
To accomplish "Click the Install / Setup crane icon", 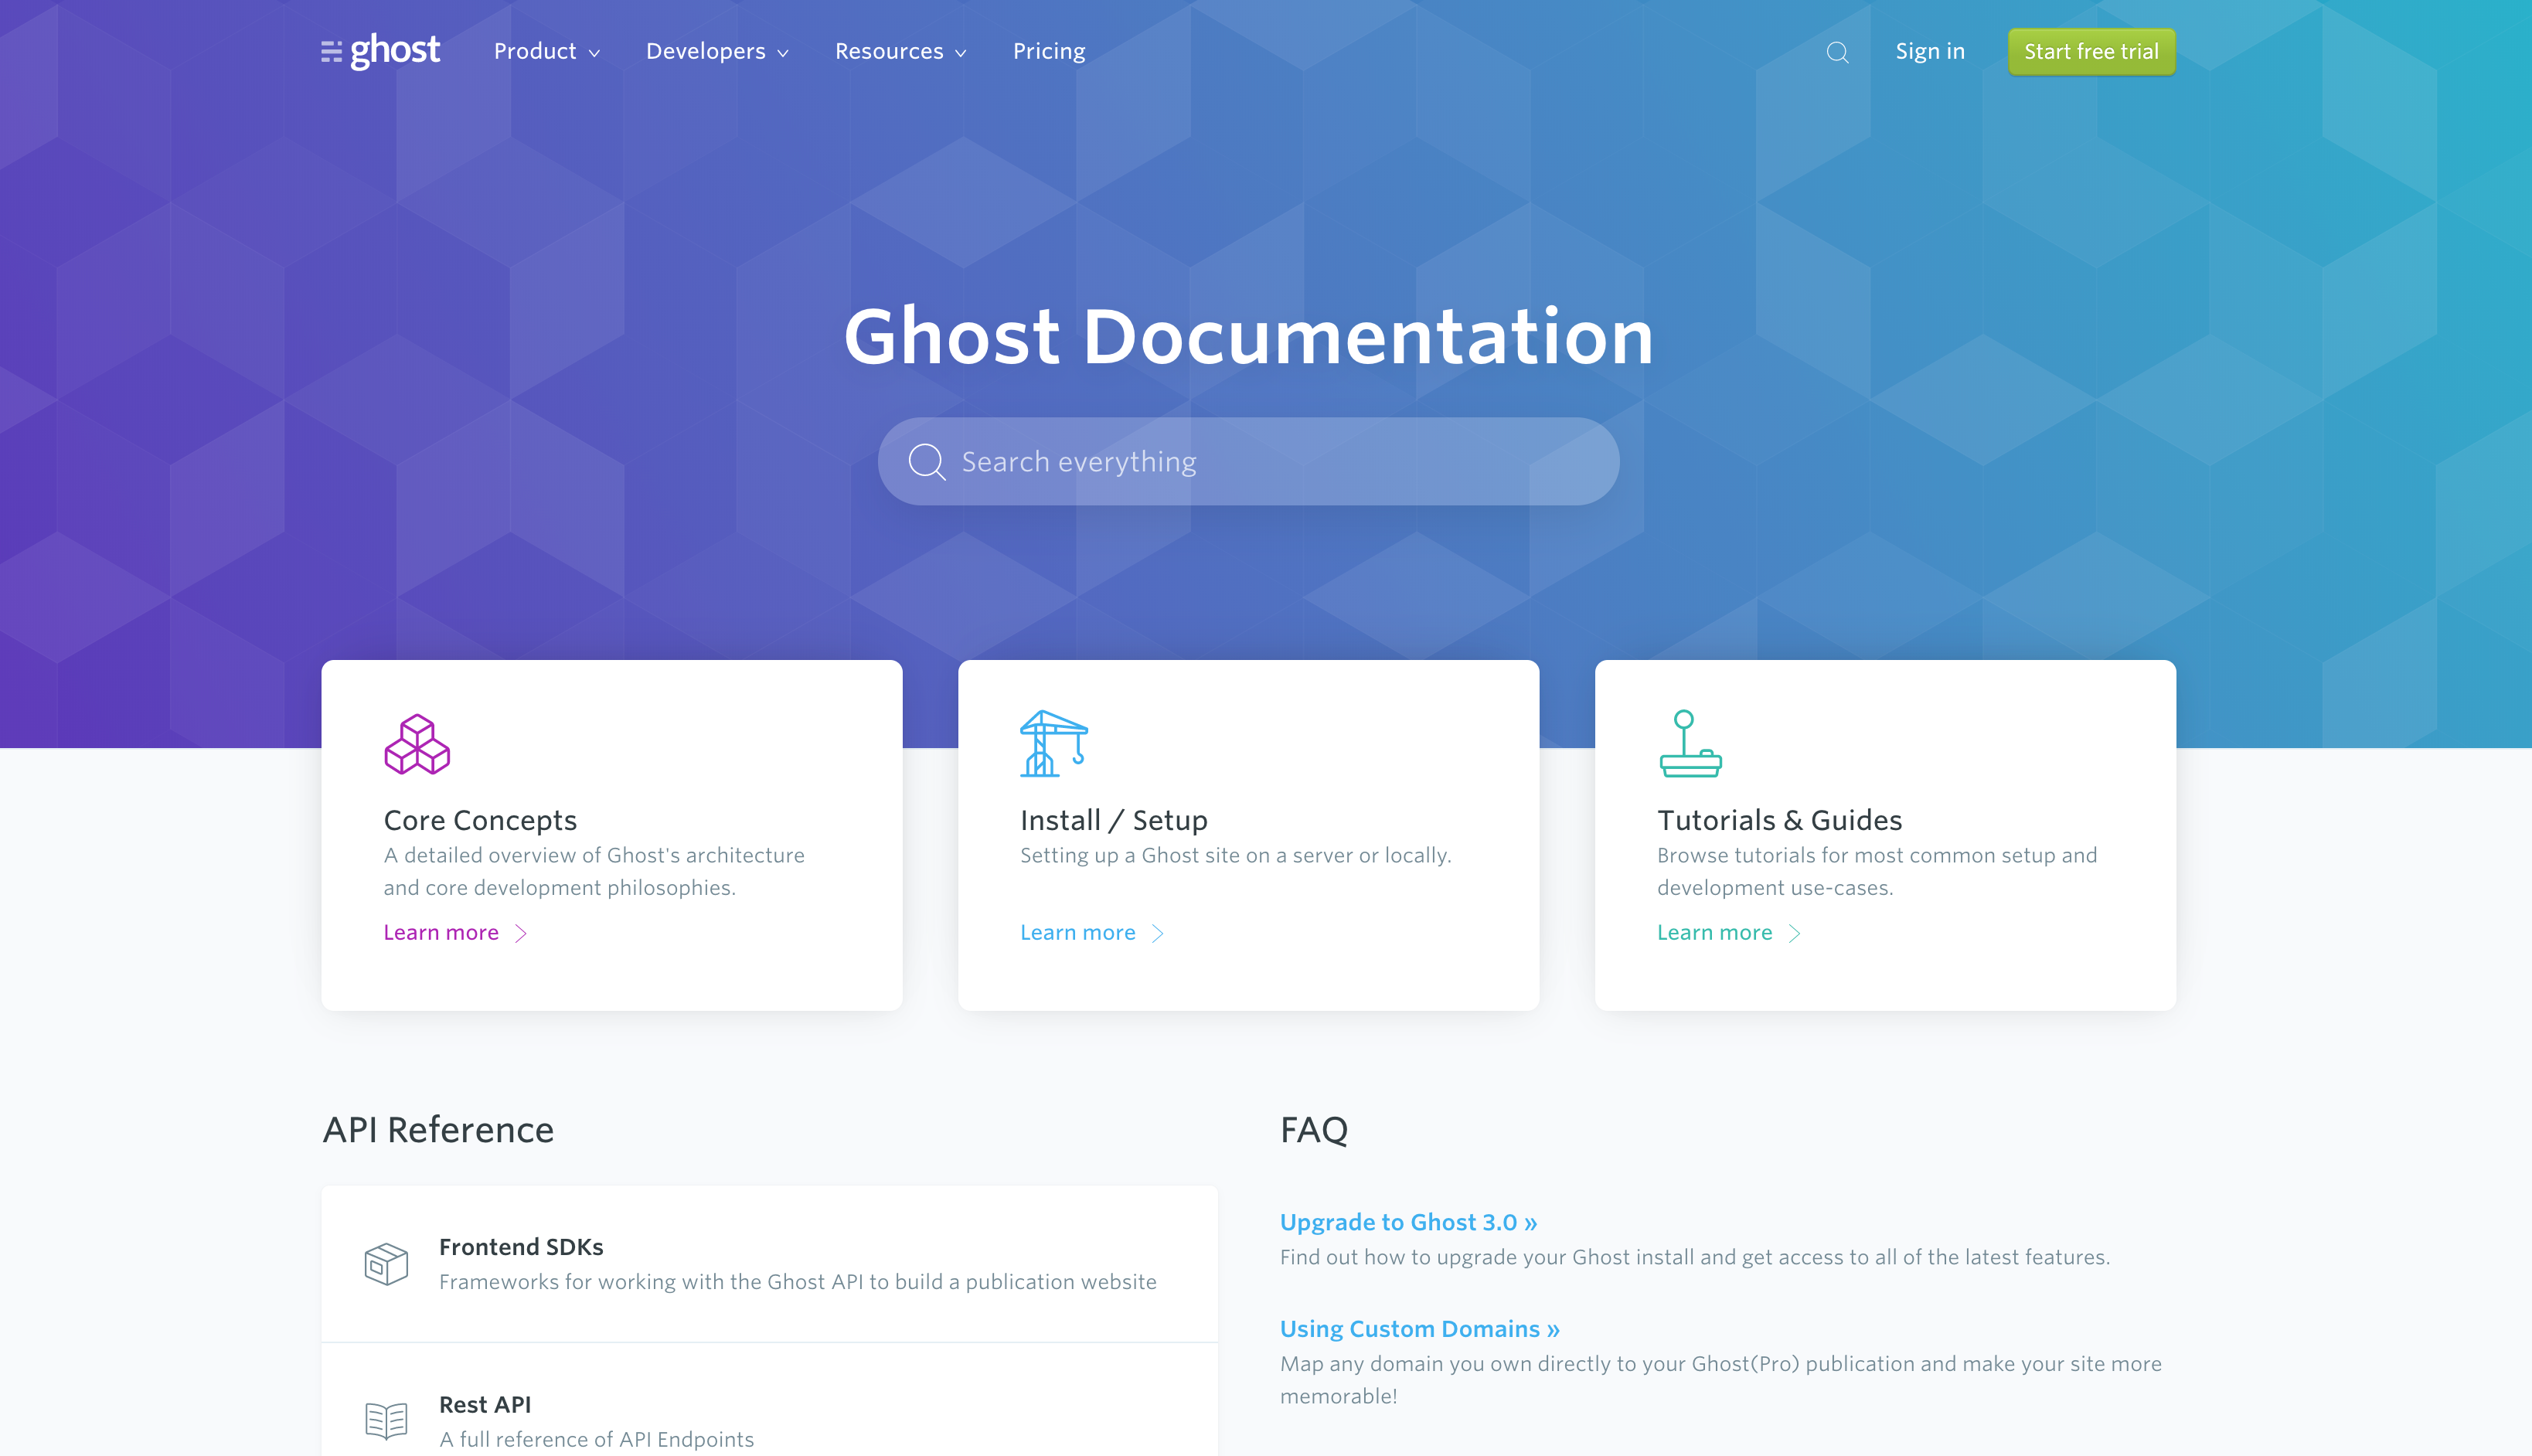I will coord(1053,743).
